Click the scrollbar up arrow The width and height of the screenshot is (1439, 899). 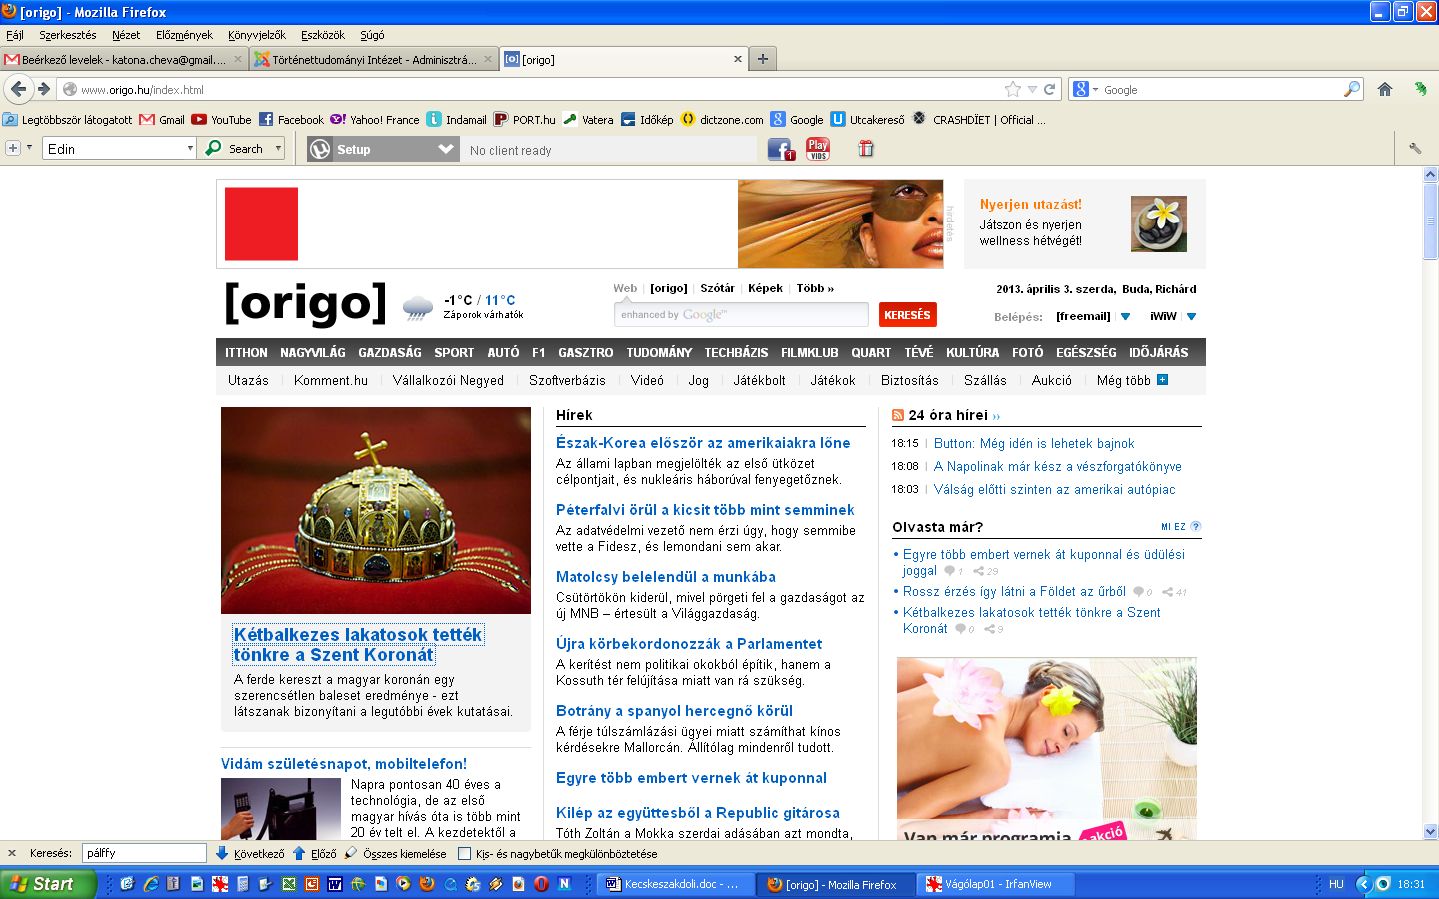coord(1430,175)
